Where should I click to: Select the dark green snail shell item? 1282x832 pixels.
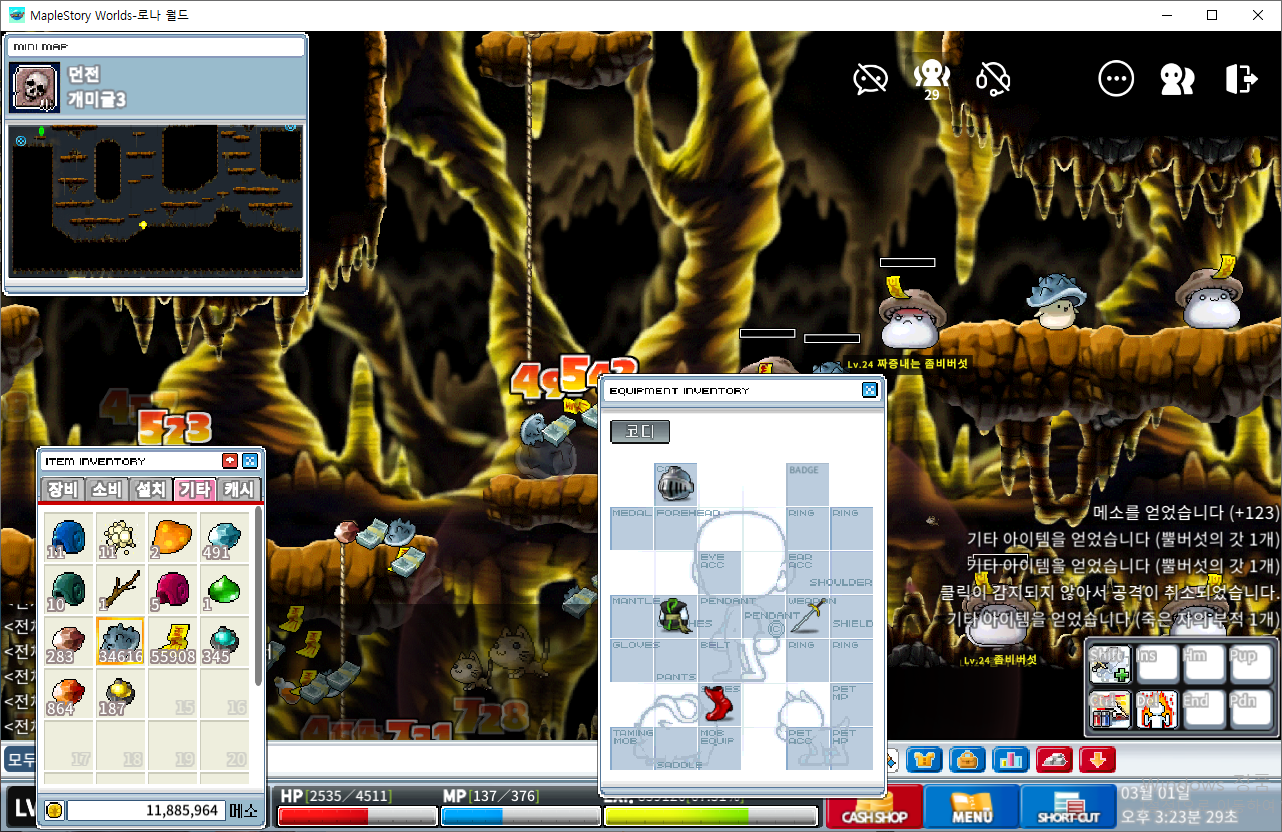[69, 589]
